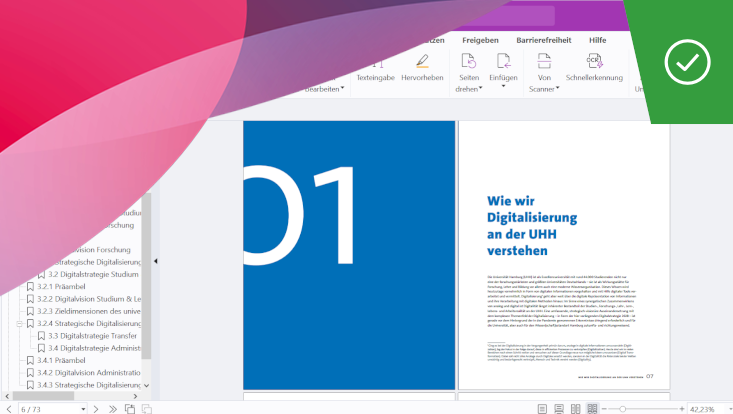Screen dimensions: 733x414
Task: Open the Barrierefreiheit ribbon tab
Action: 544,40
